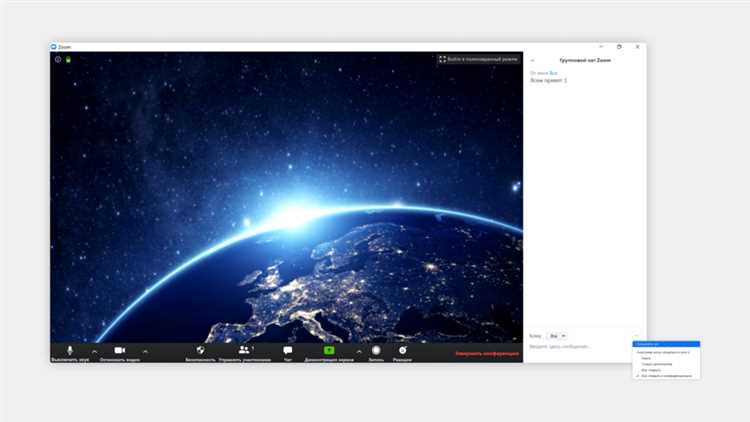The width and height of the screenshot is (750, 422).
Task: Open the chat recipient dropdown
Action: click(557, 336)
